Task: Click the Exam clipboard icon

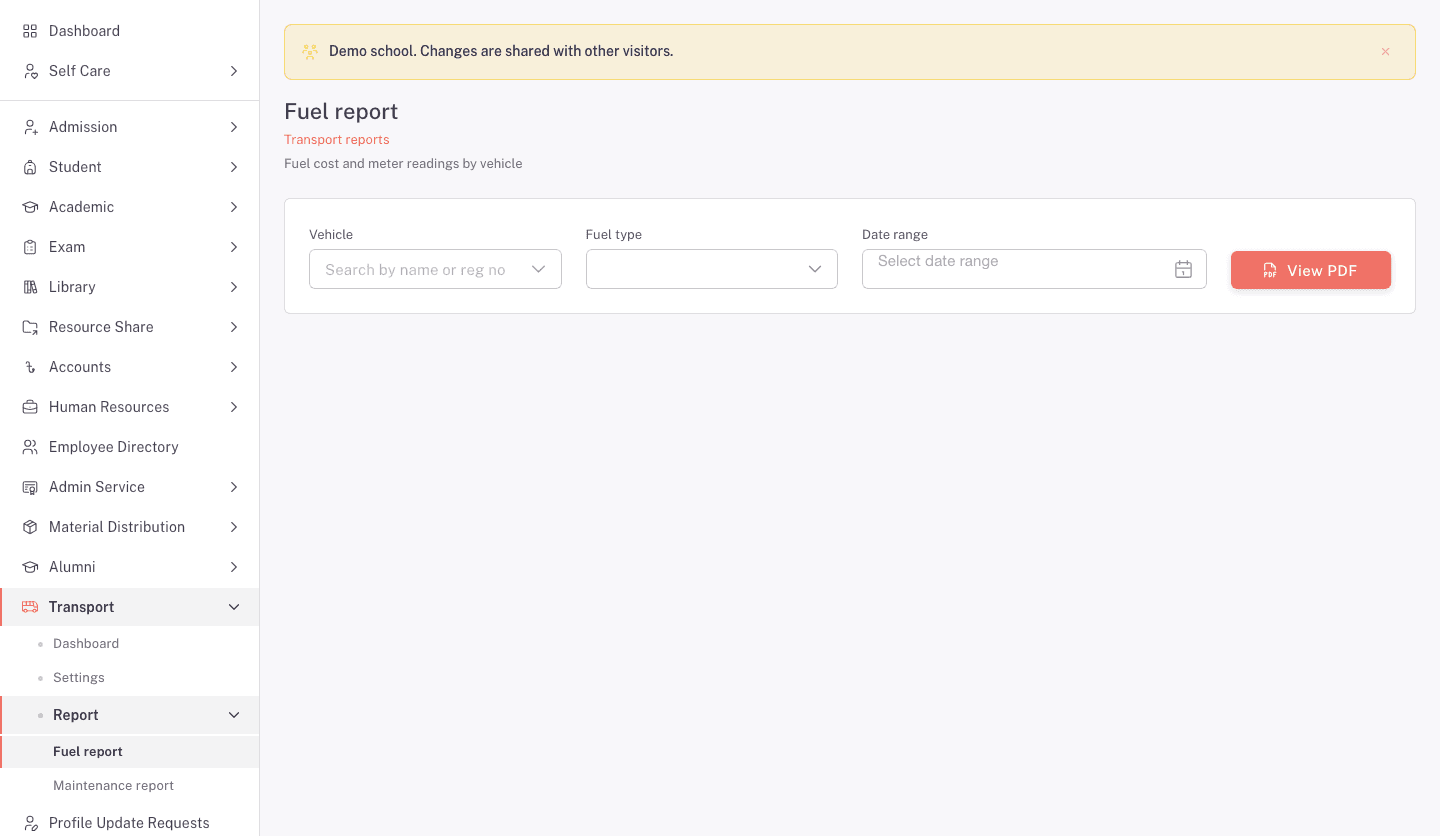Action: tap(30, 247)
